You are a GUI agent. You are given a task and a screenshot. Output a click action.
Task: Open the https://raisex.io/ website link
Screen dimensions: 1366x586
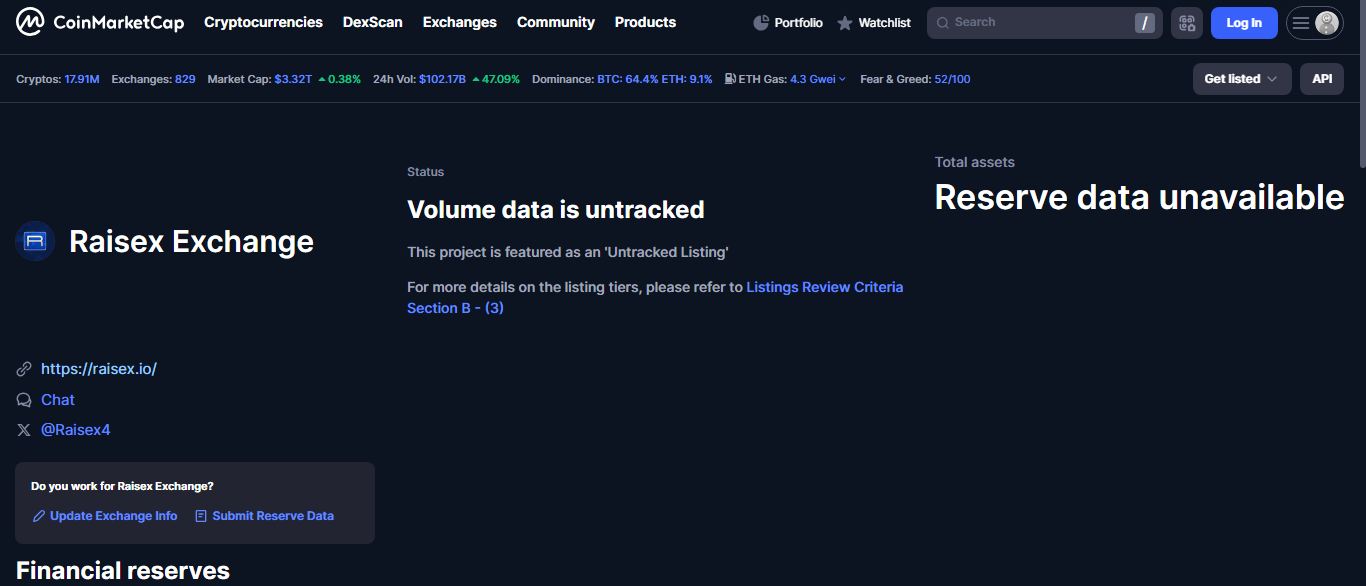(x=98, y=369)
